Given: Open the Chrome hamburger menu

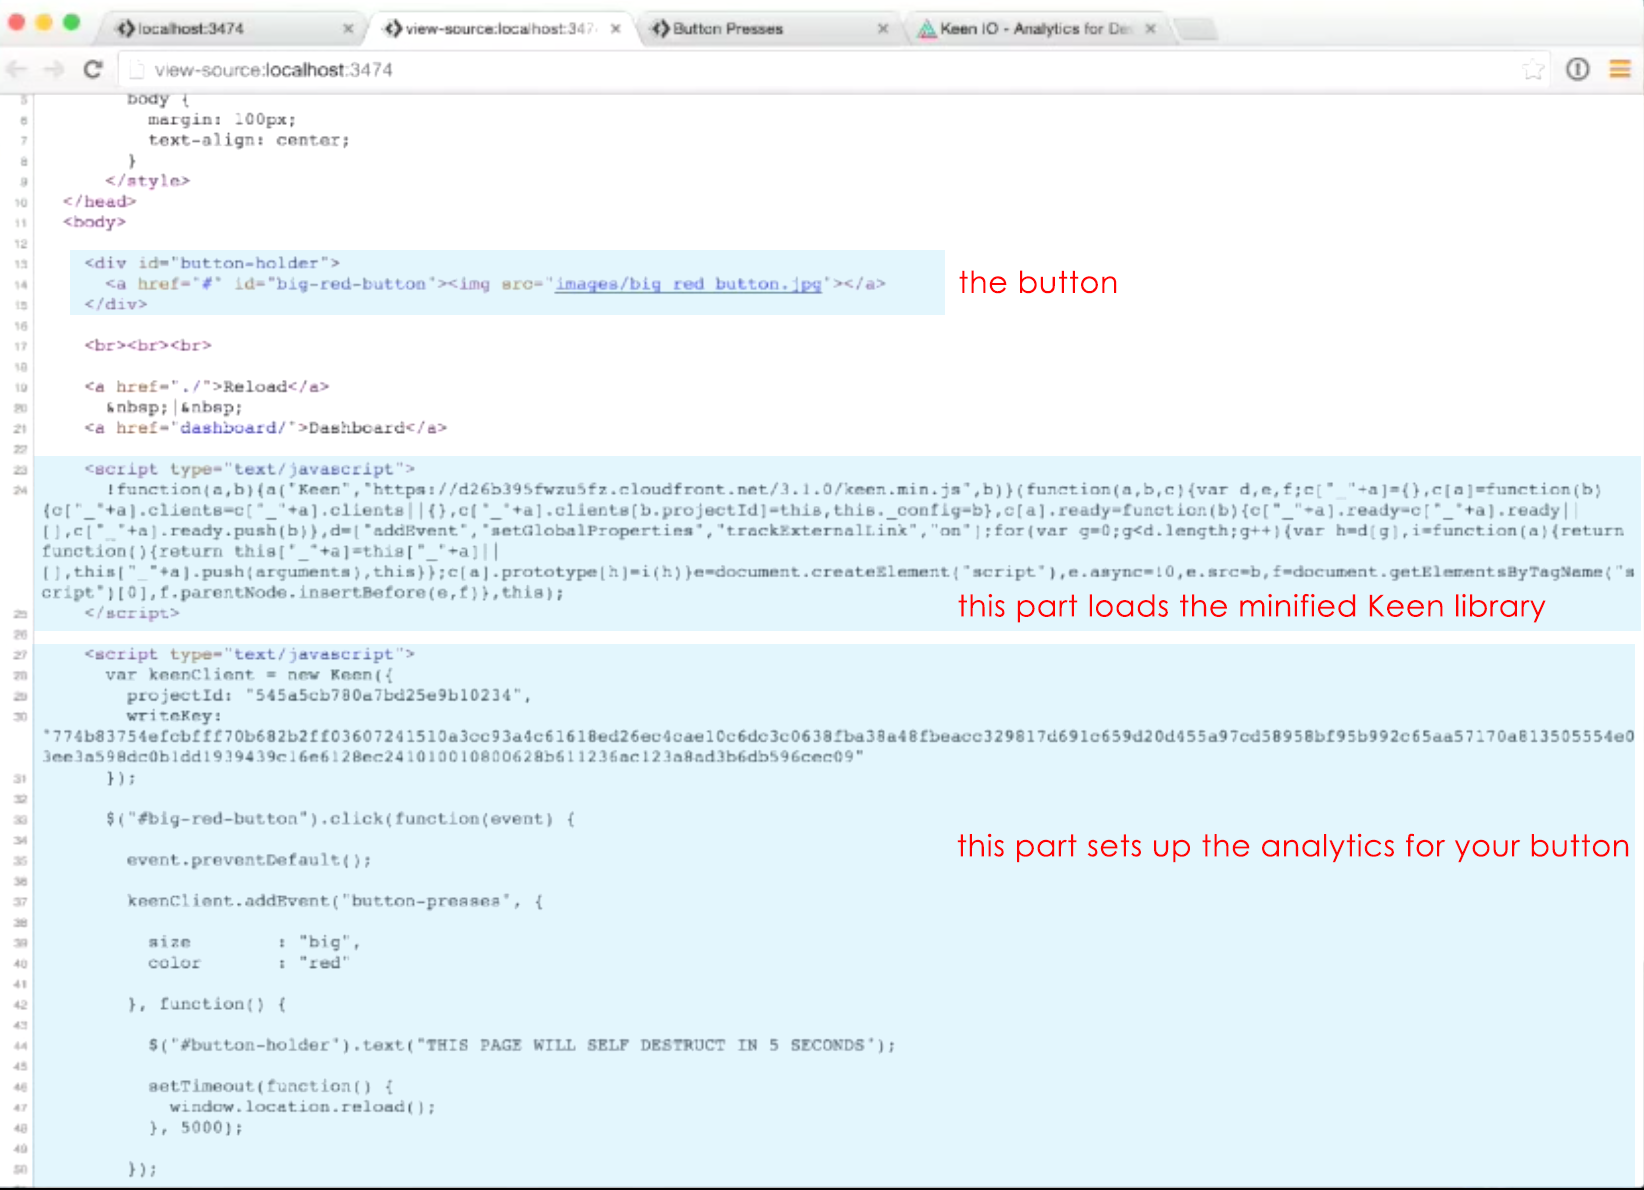Looking at the screenshot, I should (1620, 69).
